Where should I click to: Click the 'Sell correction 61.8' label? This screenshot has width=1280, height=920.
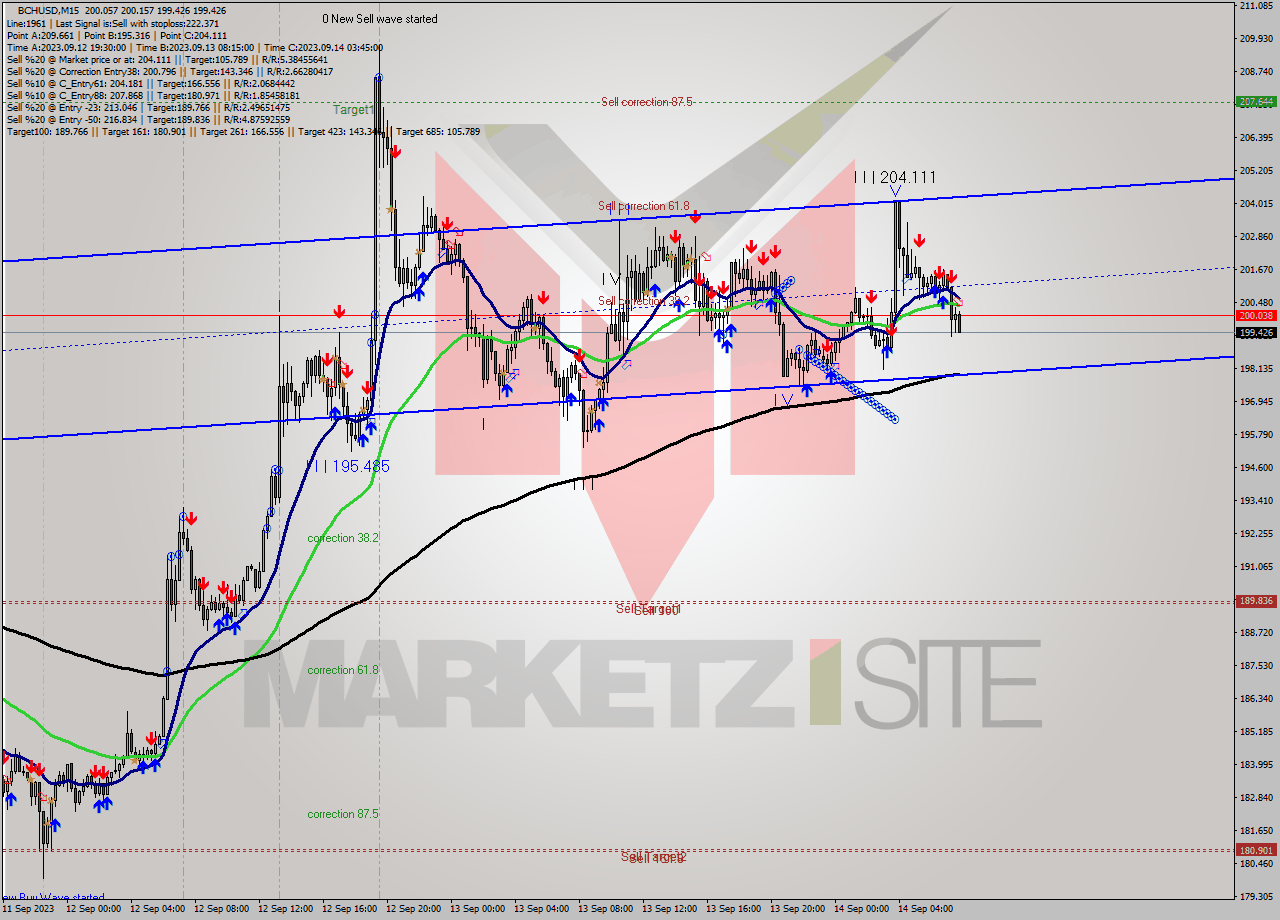pos(644,206)
